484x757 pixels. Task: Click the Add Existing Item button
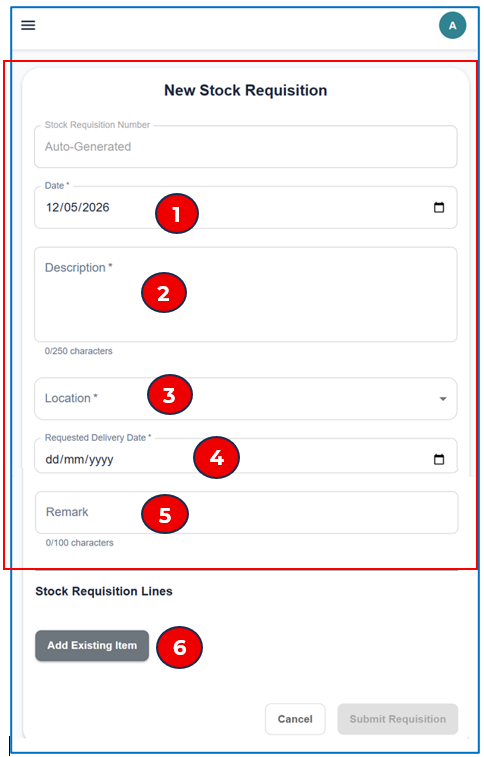92,645
